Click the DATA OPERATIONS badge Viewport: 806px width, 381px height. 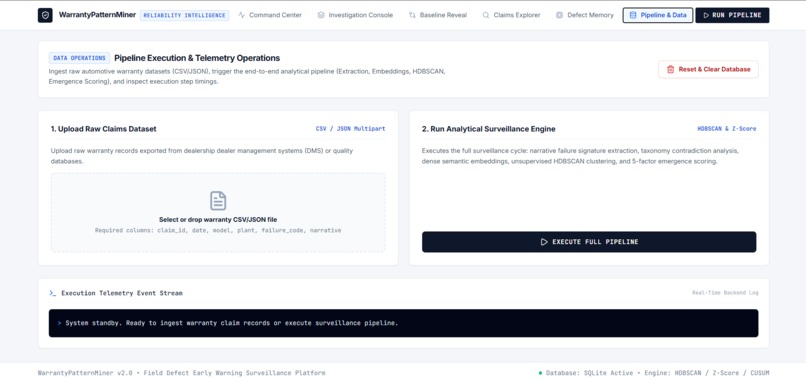pos(79,58)
